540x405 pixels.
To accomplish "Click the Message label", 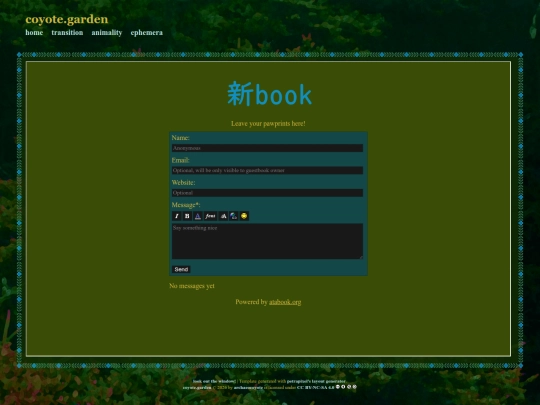I will [186, 205].
